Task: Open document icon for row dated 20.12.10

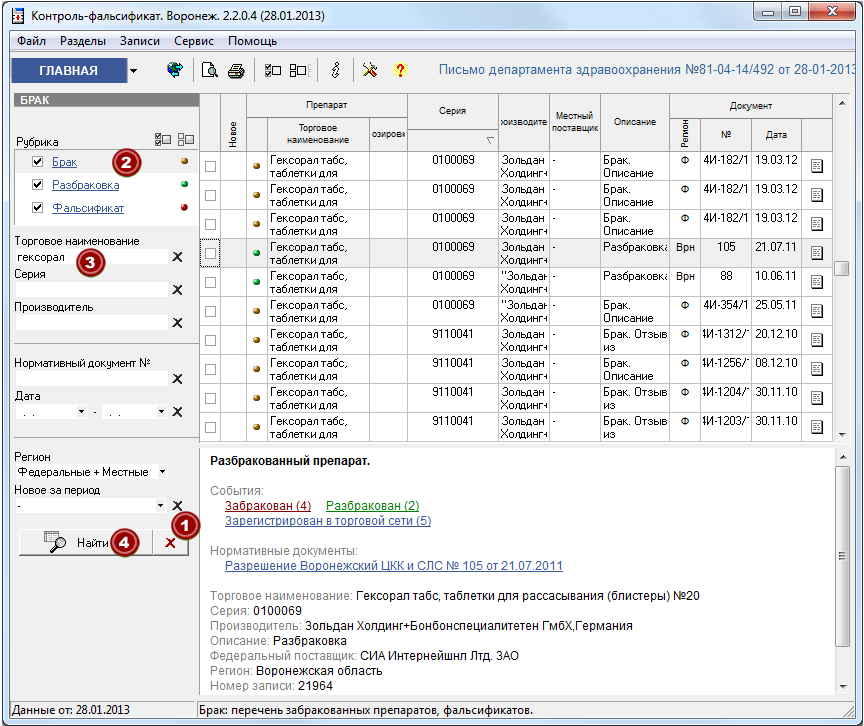Action: [817, 340]
